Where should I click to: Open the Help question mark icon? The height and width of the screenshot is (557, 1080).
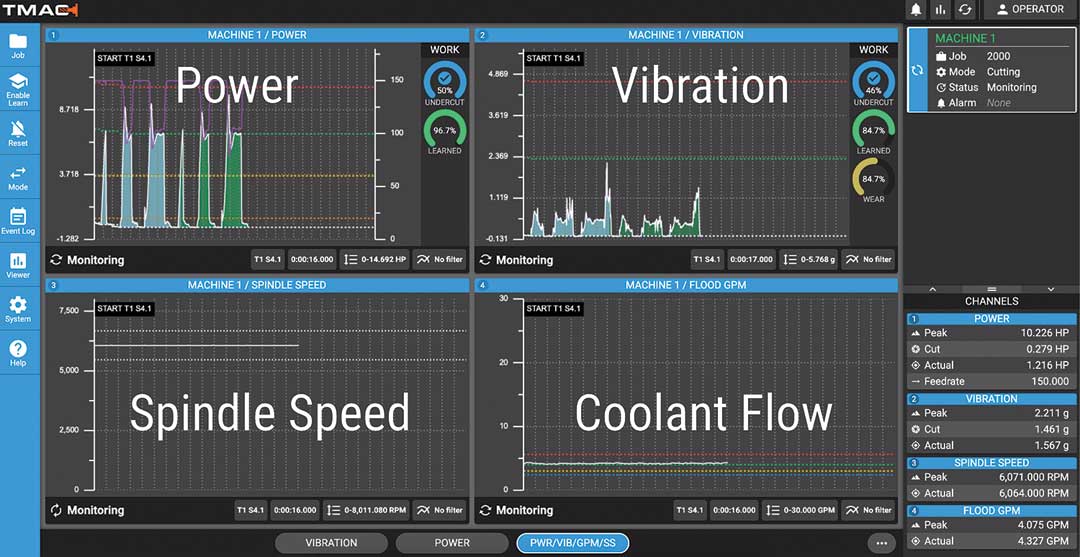(x=18, y=352)
